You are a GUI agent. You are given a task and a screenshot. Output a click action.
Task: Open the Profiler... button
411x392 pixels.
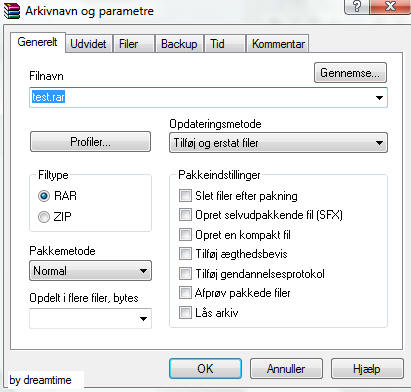[90, 142]
